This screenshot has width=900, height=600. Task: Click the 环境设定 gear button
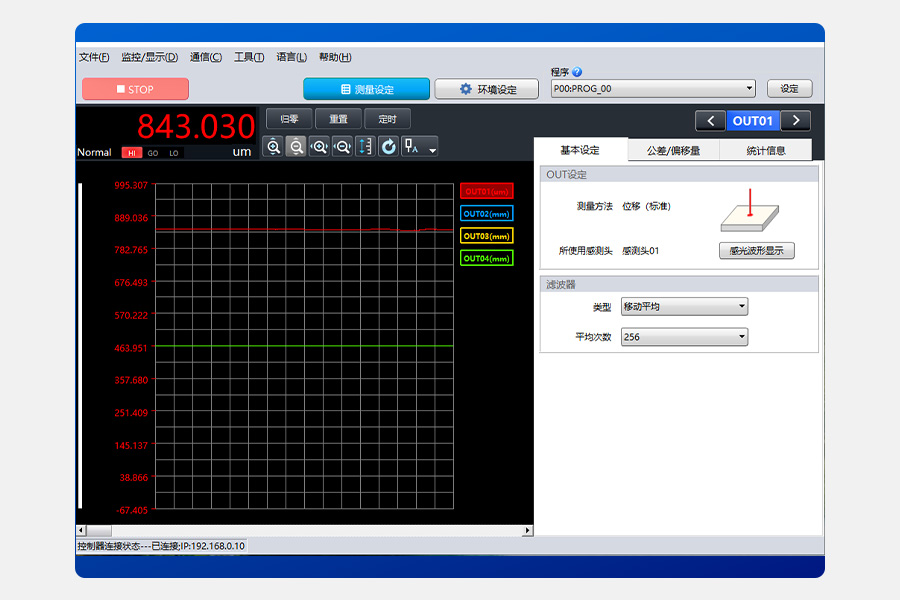coord(487,89)
